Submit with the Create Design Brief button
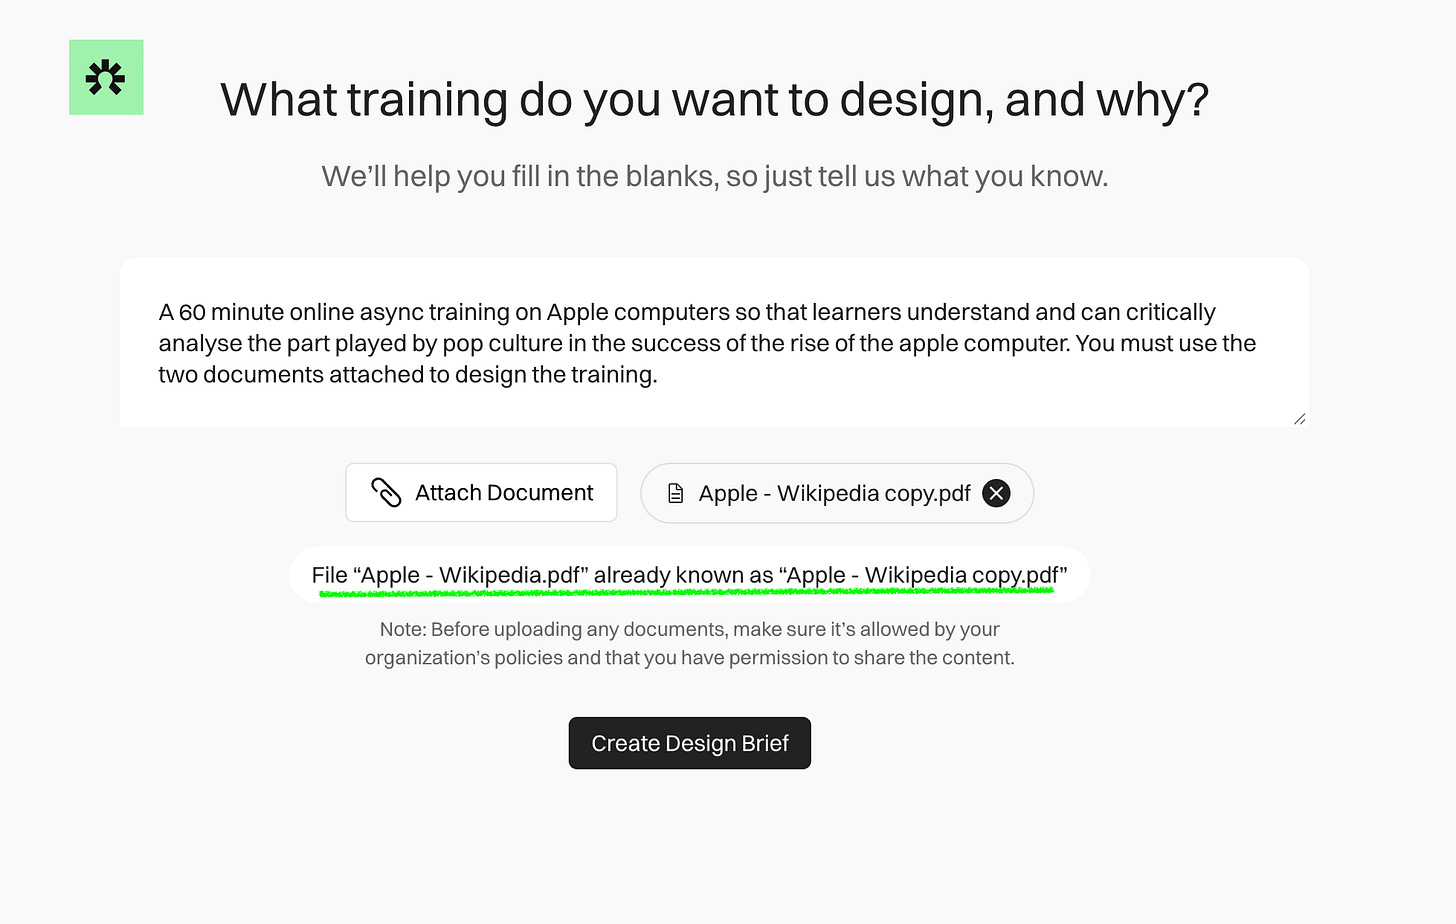Viewport: 1456px width, 924px height. click(690, 743)
